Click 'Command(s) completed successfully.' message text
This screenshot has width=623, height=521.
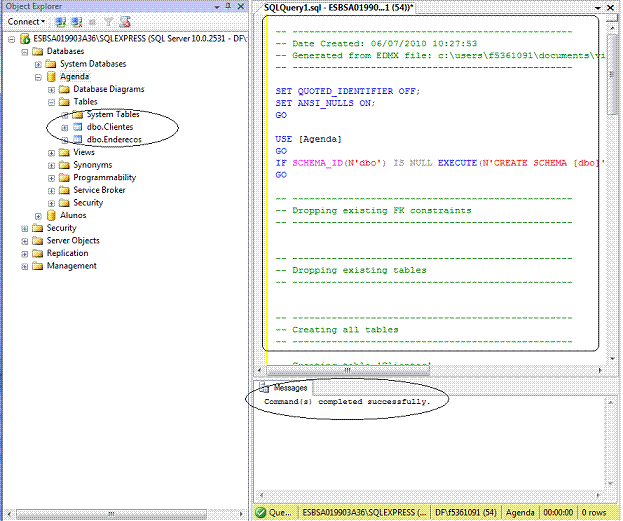pos(347,402)
